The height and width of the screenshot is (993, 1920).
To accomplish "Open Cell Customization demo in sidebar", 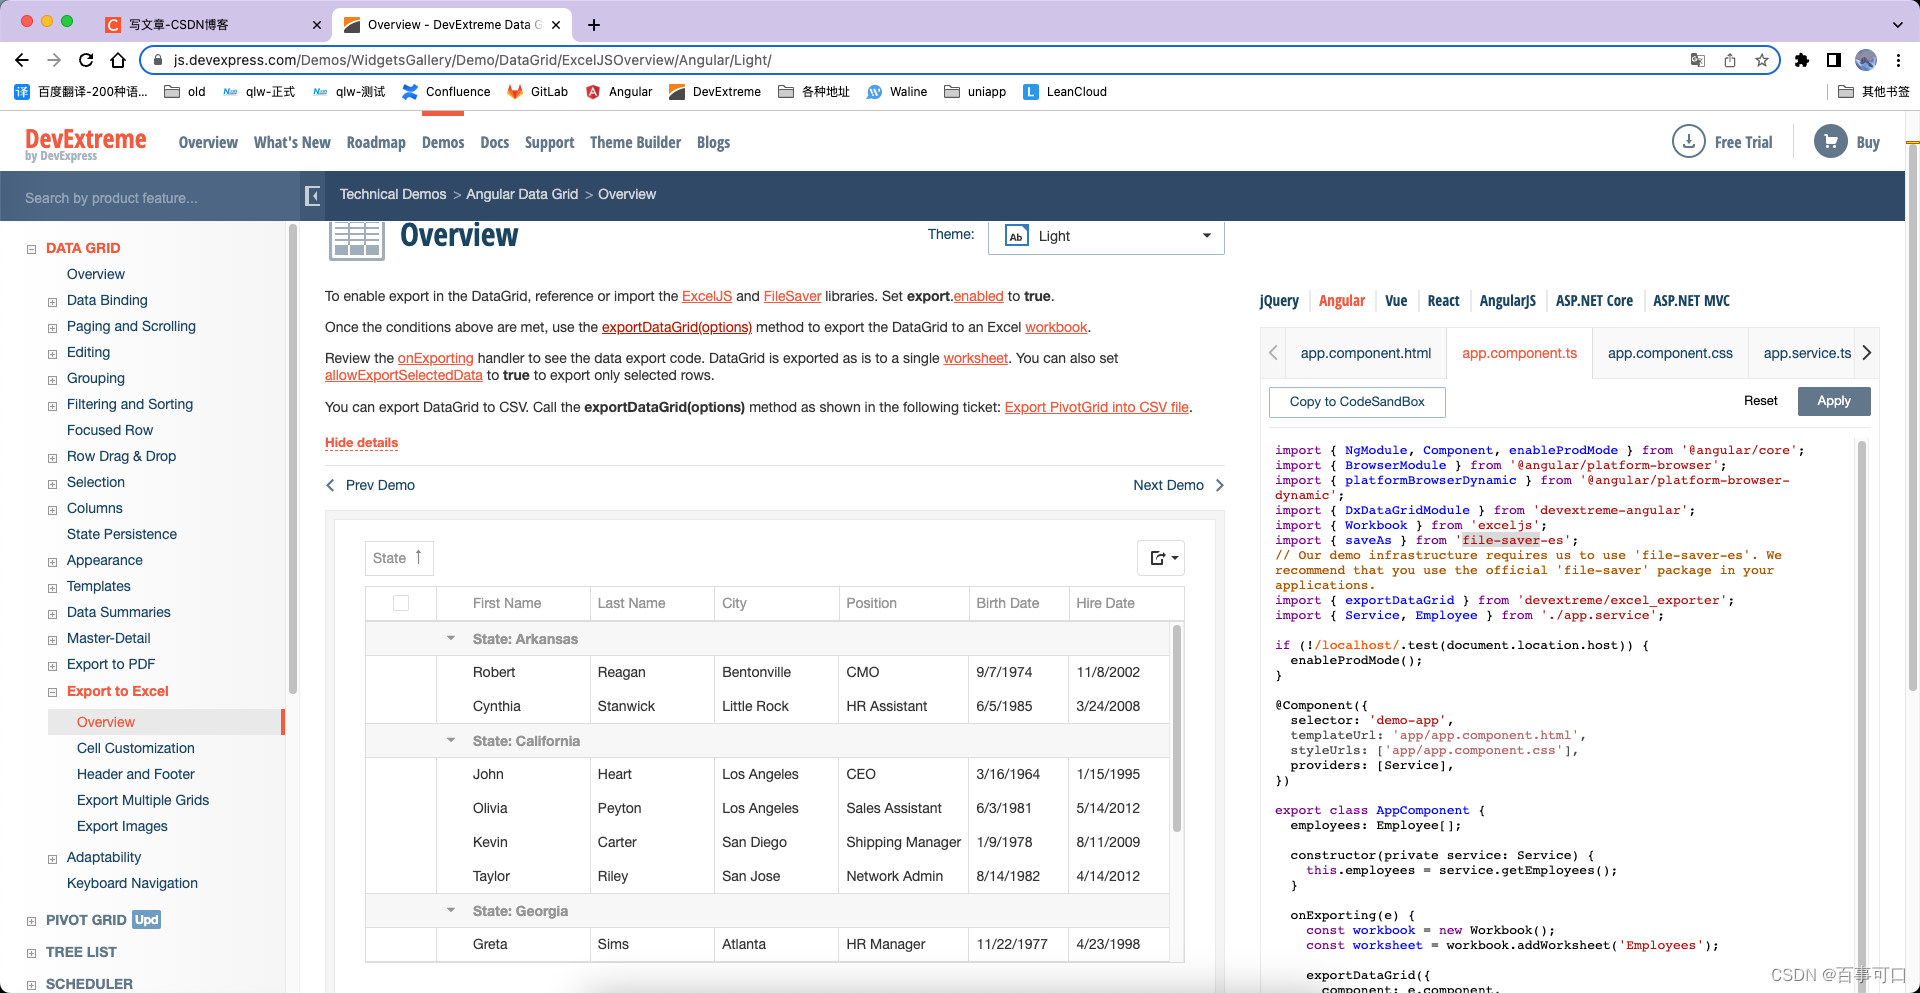I will coord(136,748).
